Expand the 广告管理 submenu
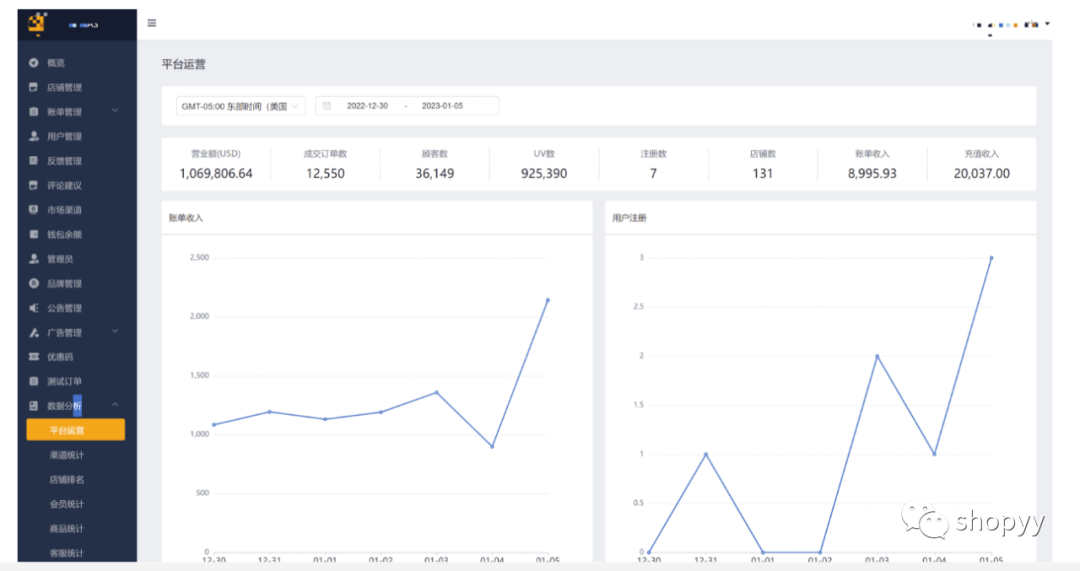The width and height of the screenshot is (1080, 571). pyautogui.click(x=115, y=332)
